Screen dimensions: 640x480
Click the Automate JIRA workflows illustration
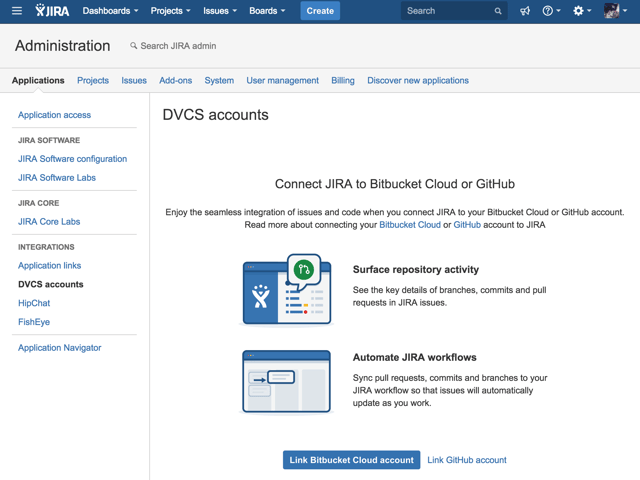(287, 382)
